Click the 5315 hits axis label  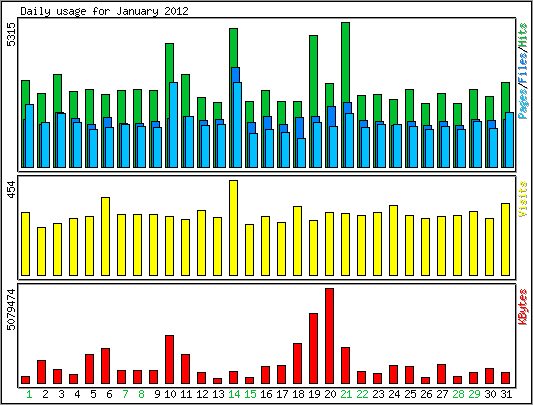pos(12,34)
